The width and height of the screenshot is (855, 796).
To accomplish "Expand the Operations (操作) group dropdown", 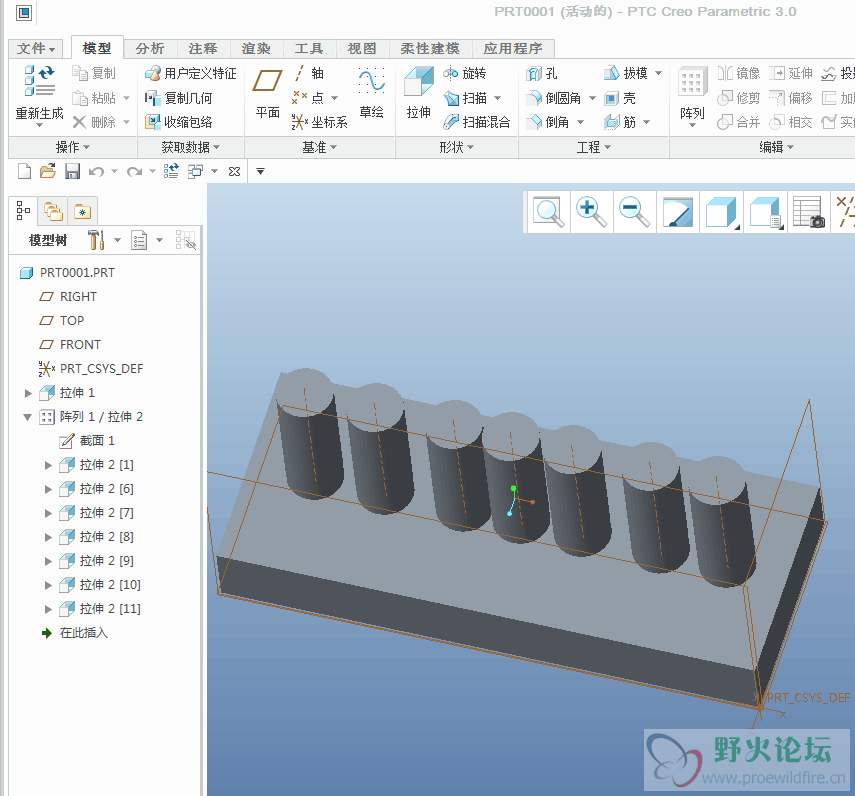I will (x=73, y=147).
